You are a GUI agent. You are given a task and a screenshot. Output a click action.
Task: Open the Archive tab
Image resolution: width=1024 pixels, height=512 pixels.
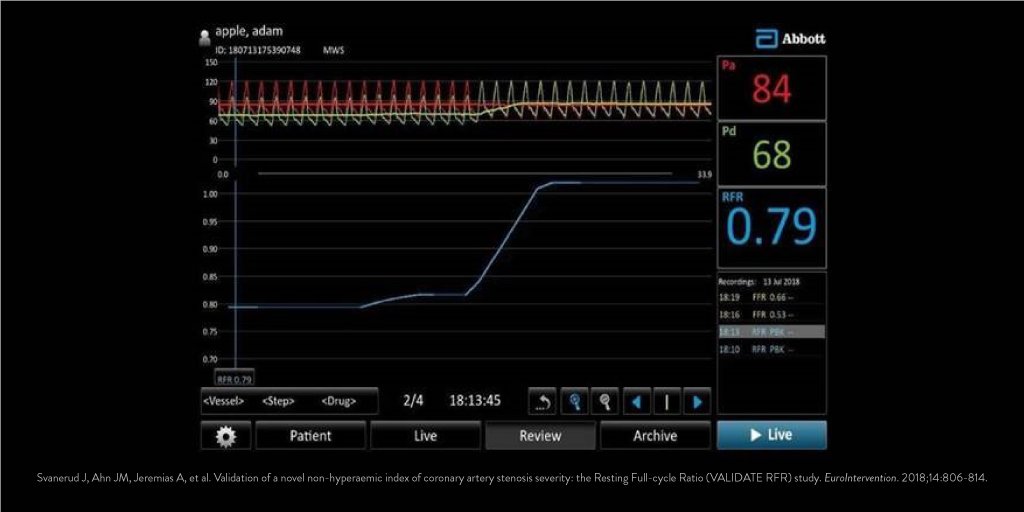655,436
